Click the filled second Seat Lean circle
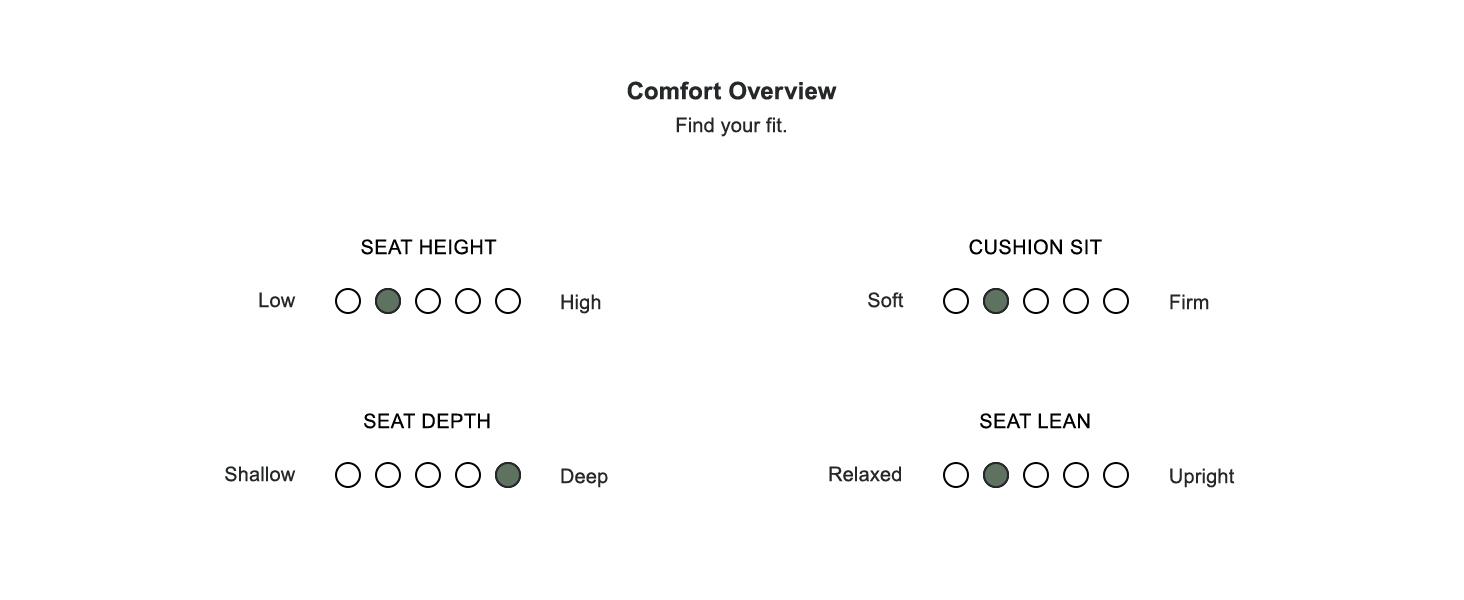The height and width of the screenshot is (600, 1464). 996,475
